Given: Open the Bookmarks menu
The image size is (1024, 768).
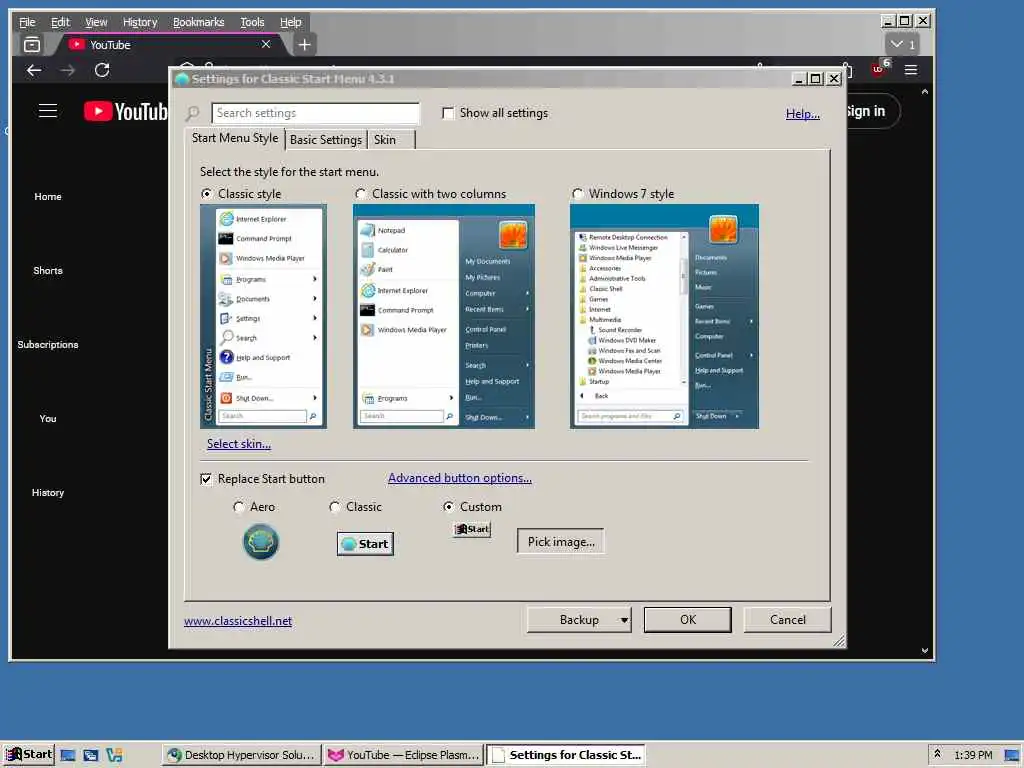Looking at the screenshot, I should click(199, 22).
